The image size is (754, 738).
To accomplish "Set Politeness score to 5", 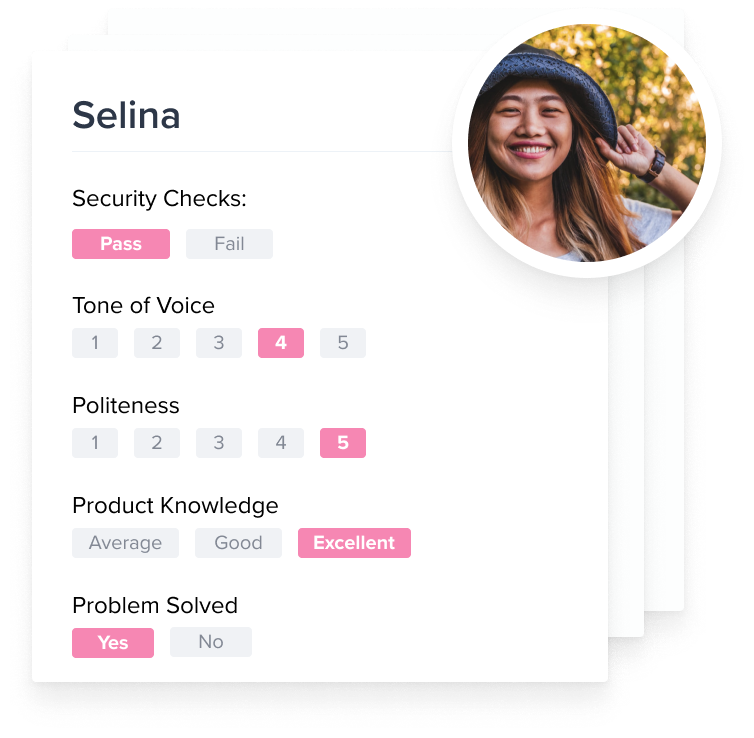I will click(343, 443).
